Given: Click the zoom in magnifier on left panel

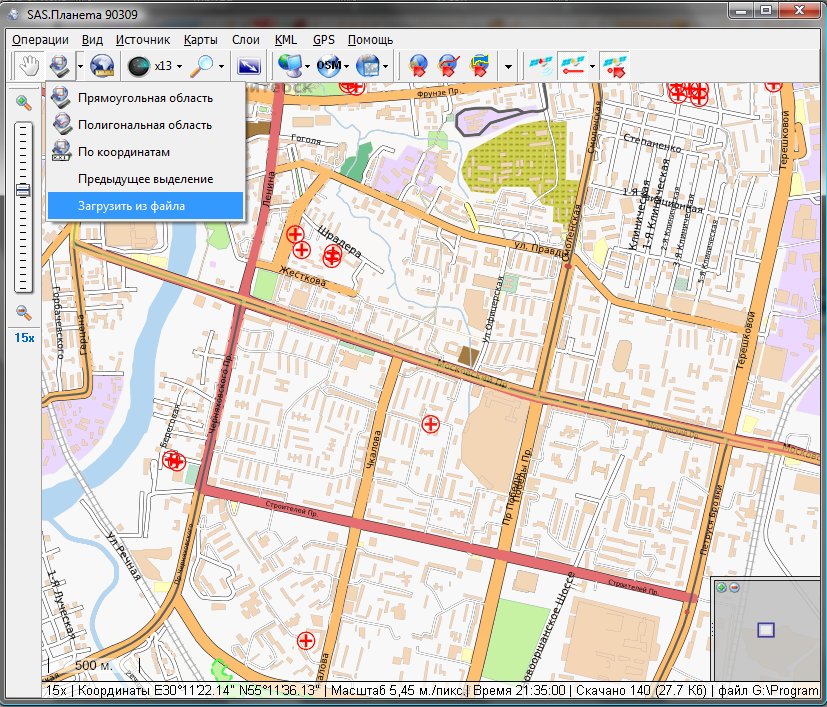Looking at the screenshot, I should click(x=23, y=101).
